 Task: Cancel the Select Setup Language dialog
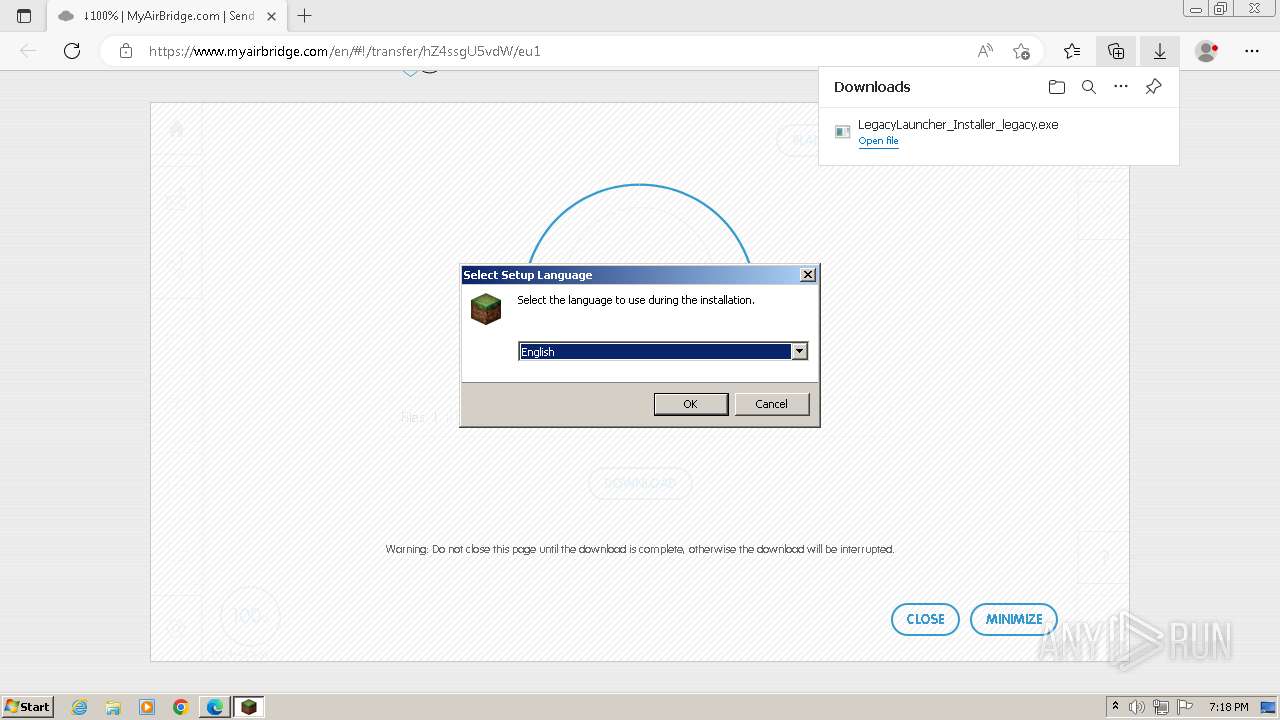[771, 404]
